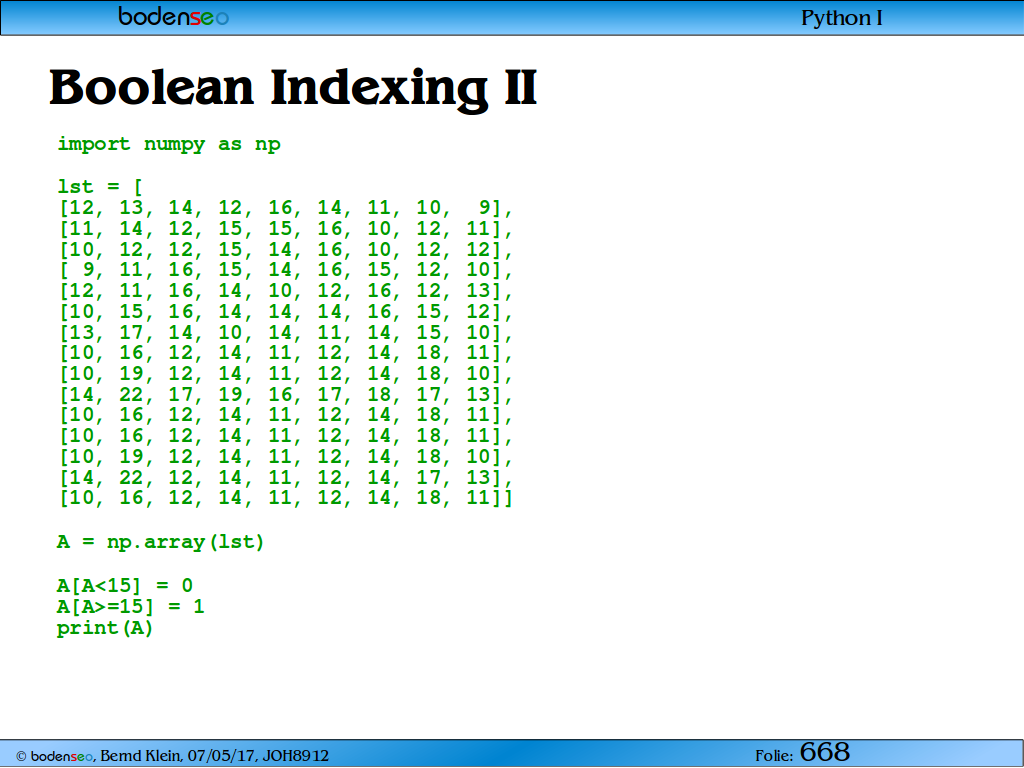Click the 'A[A<15] = 0' statement
The image size is (1024, 768).
pyautogui.click(x=125, y=586)
